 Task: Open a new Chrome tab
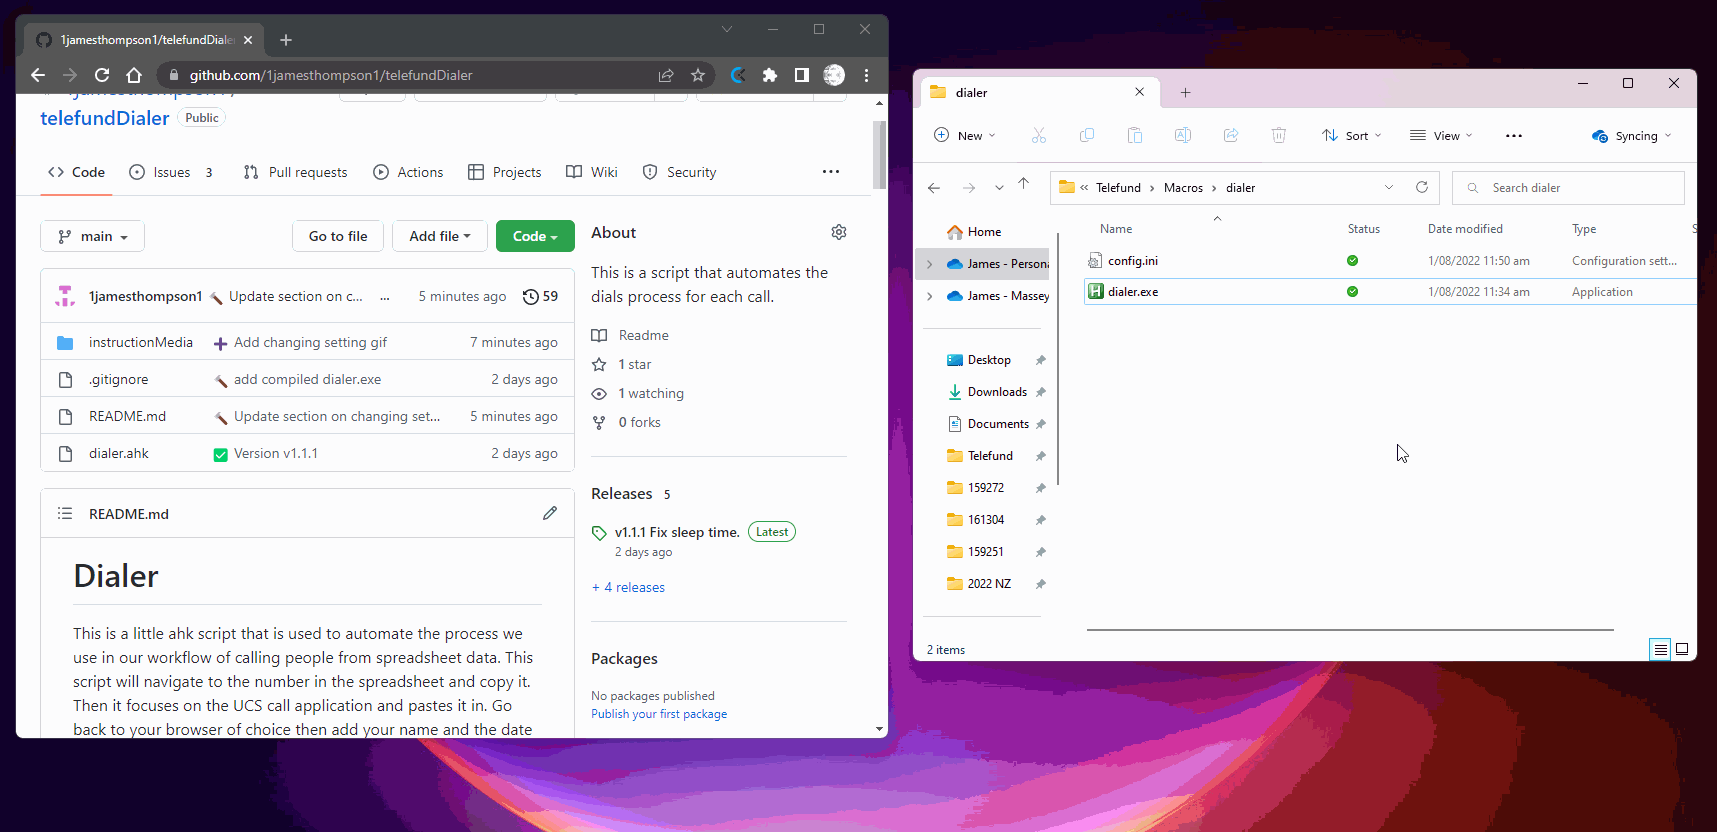[x=286, y=40]
